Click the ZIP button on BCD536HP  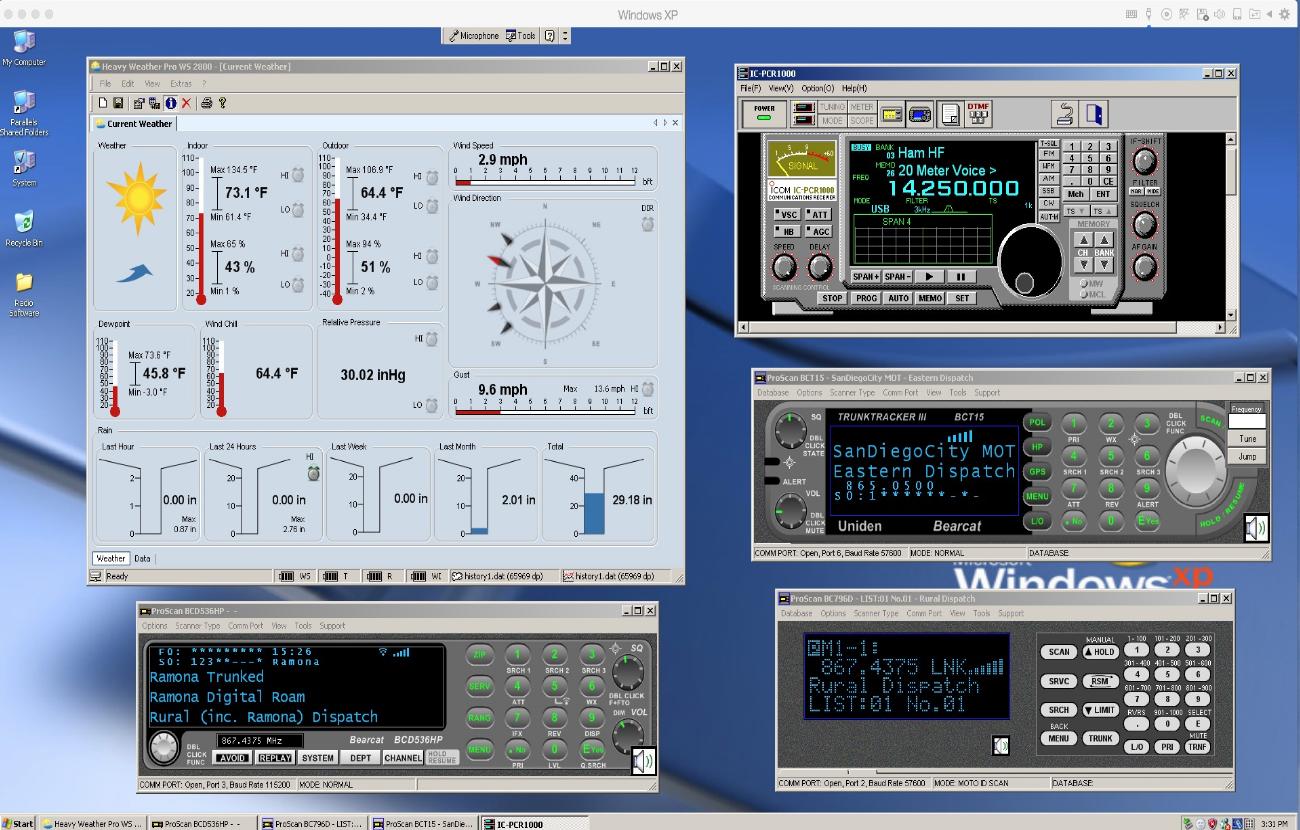click(x=480, y=656)
